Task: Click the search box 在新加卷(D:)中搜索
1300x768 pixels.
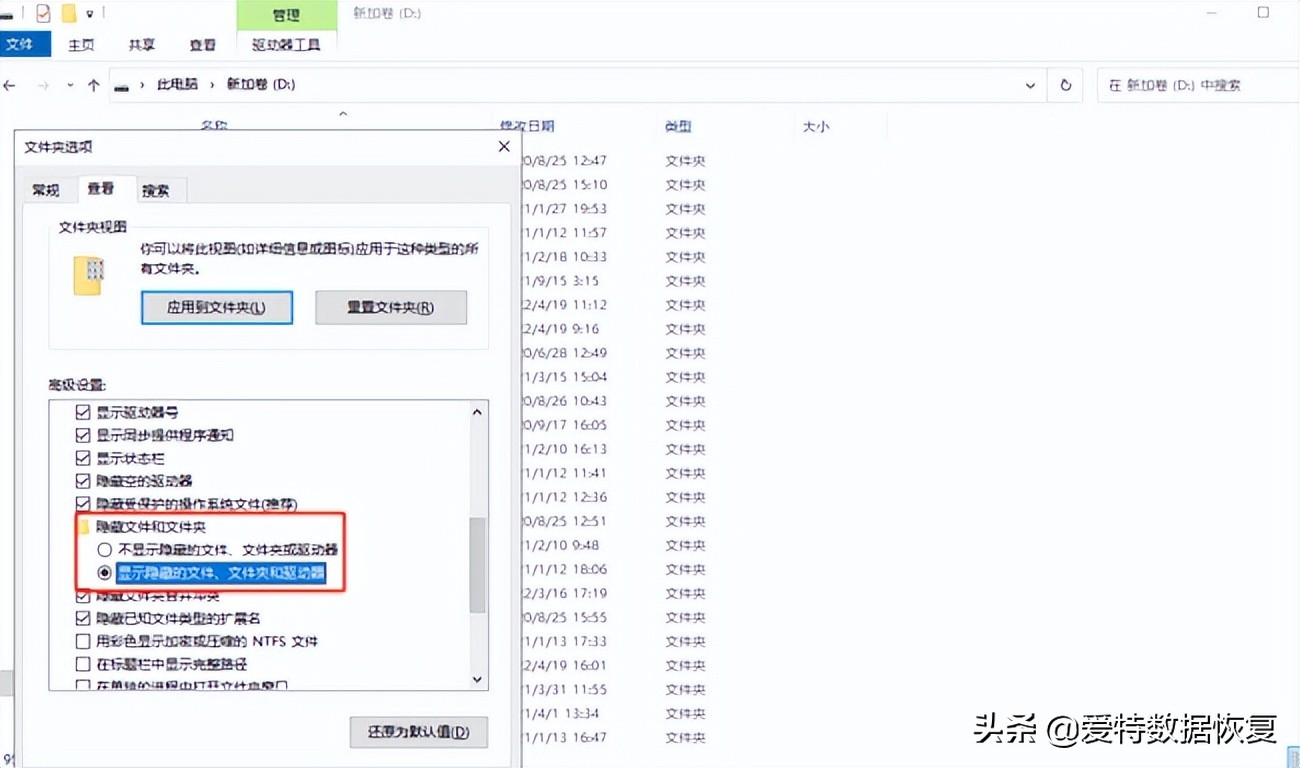Action: (1200, 85)
